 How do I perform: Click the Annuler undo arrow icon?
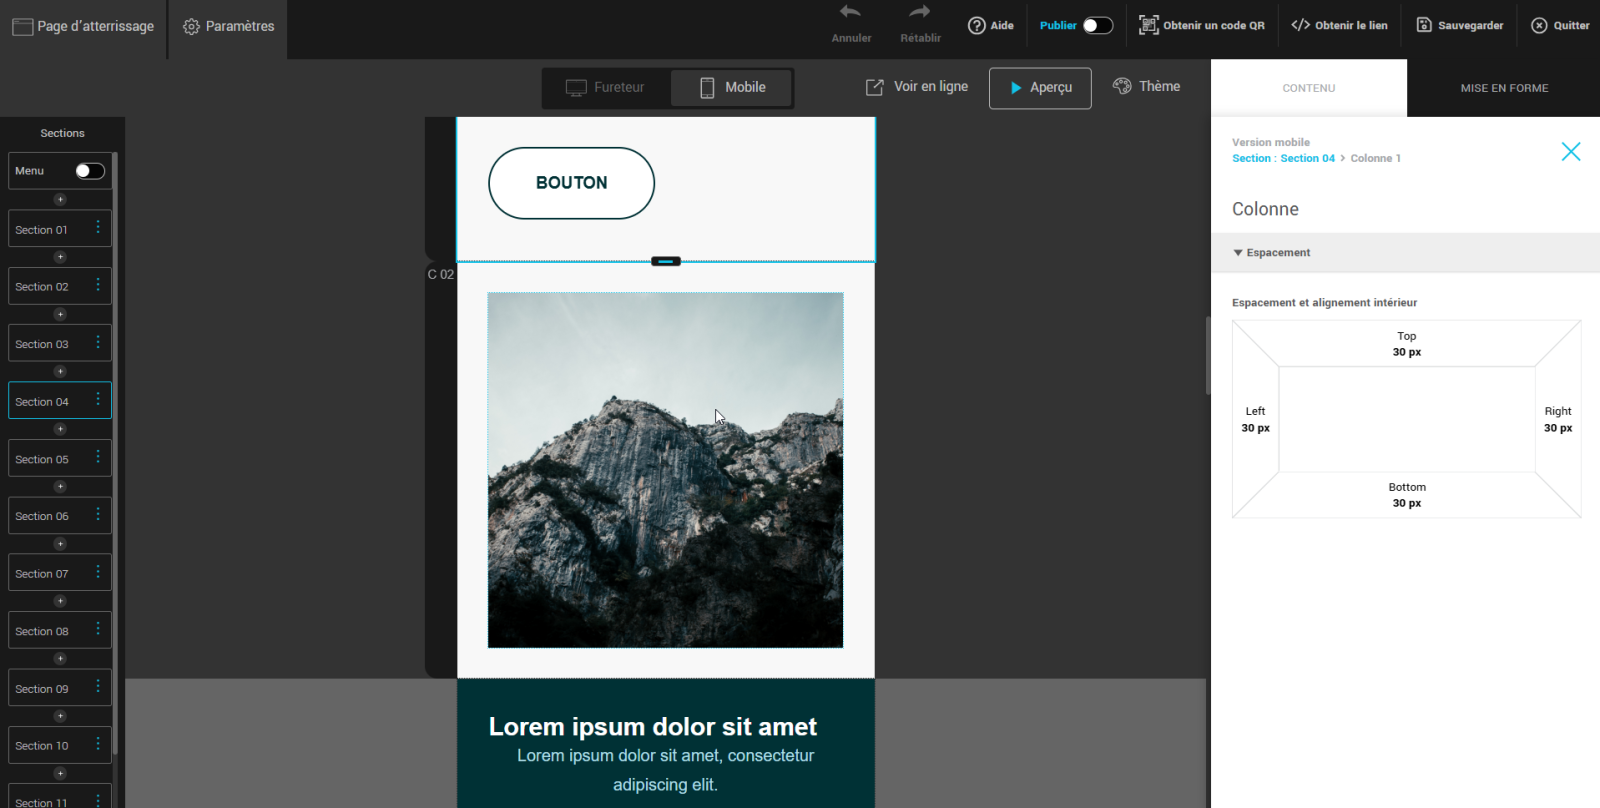point(850,13)
